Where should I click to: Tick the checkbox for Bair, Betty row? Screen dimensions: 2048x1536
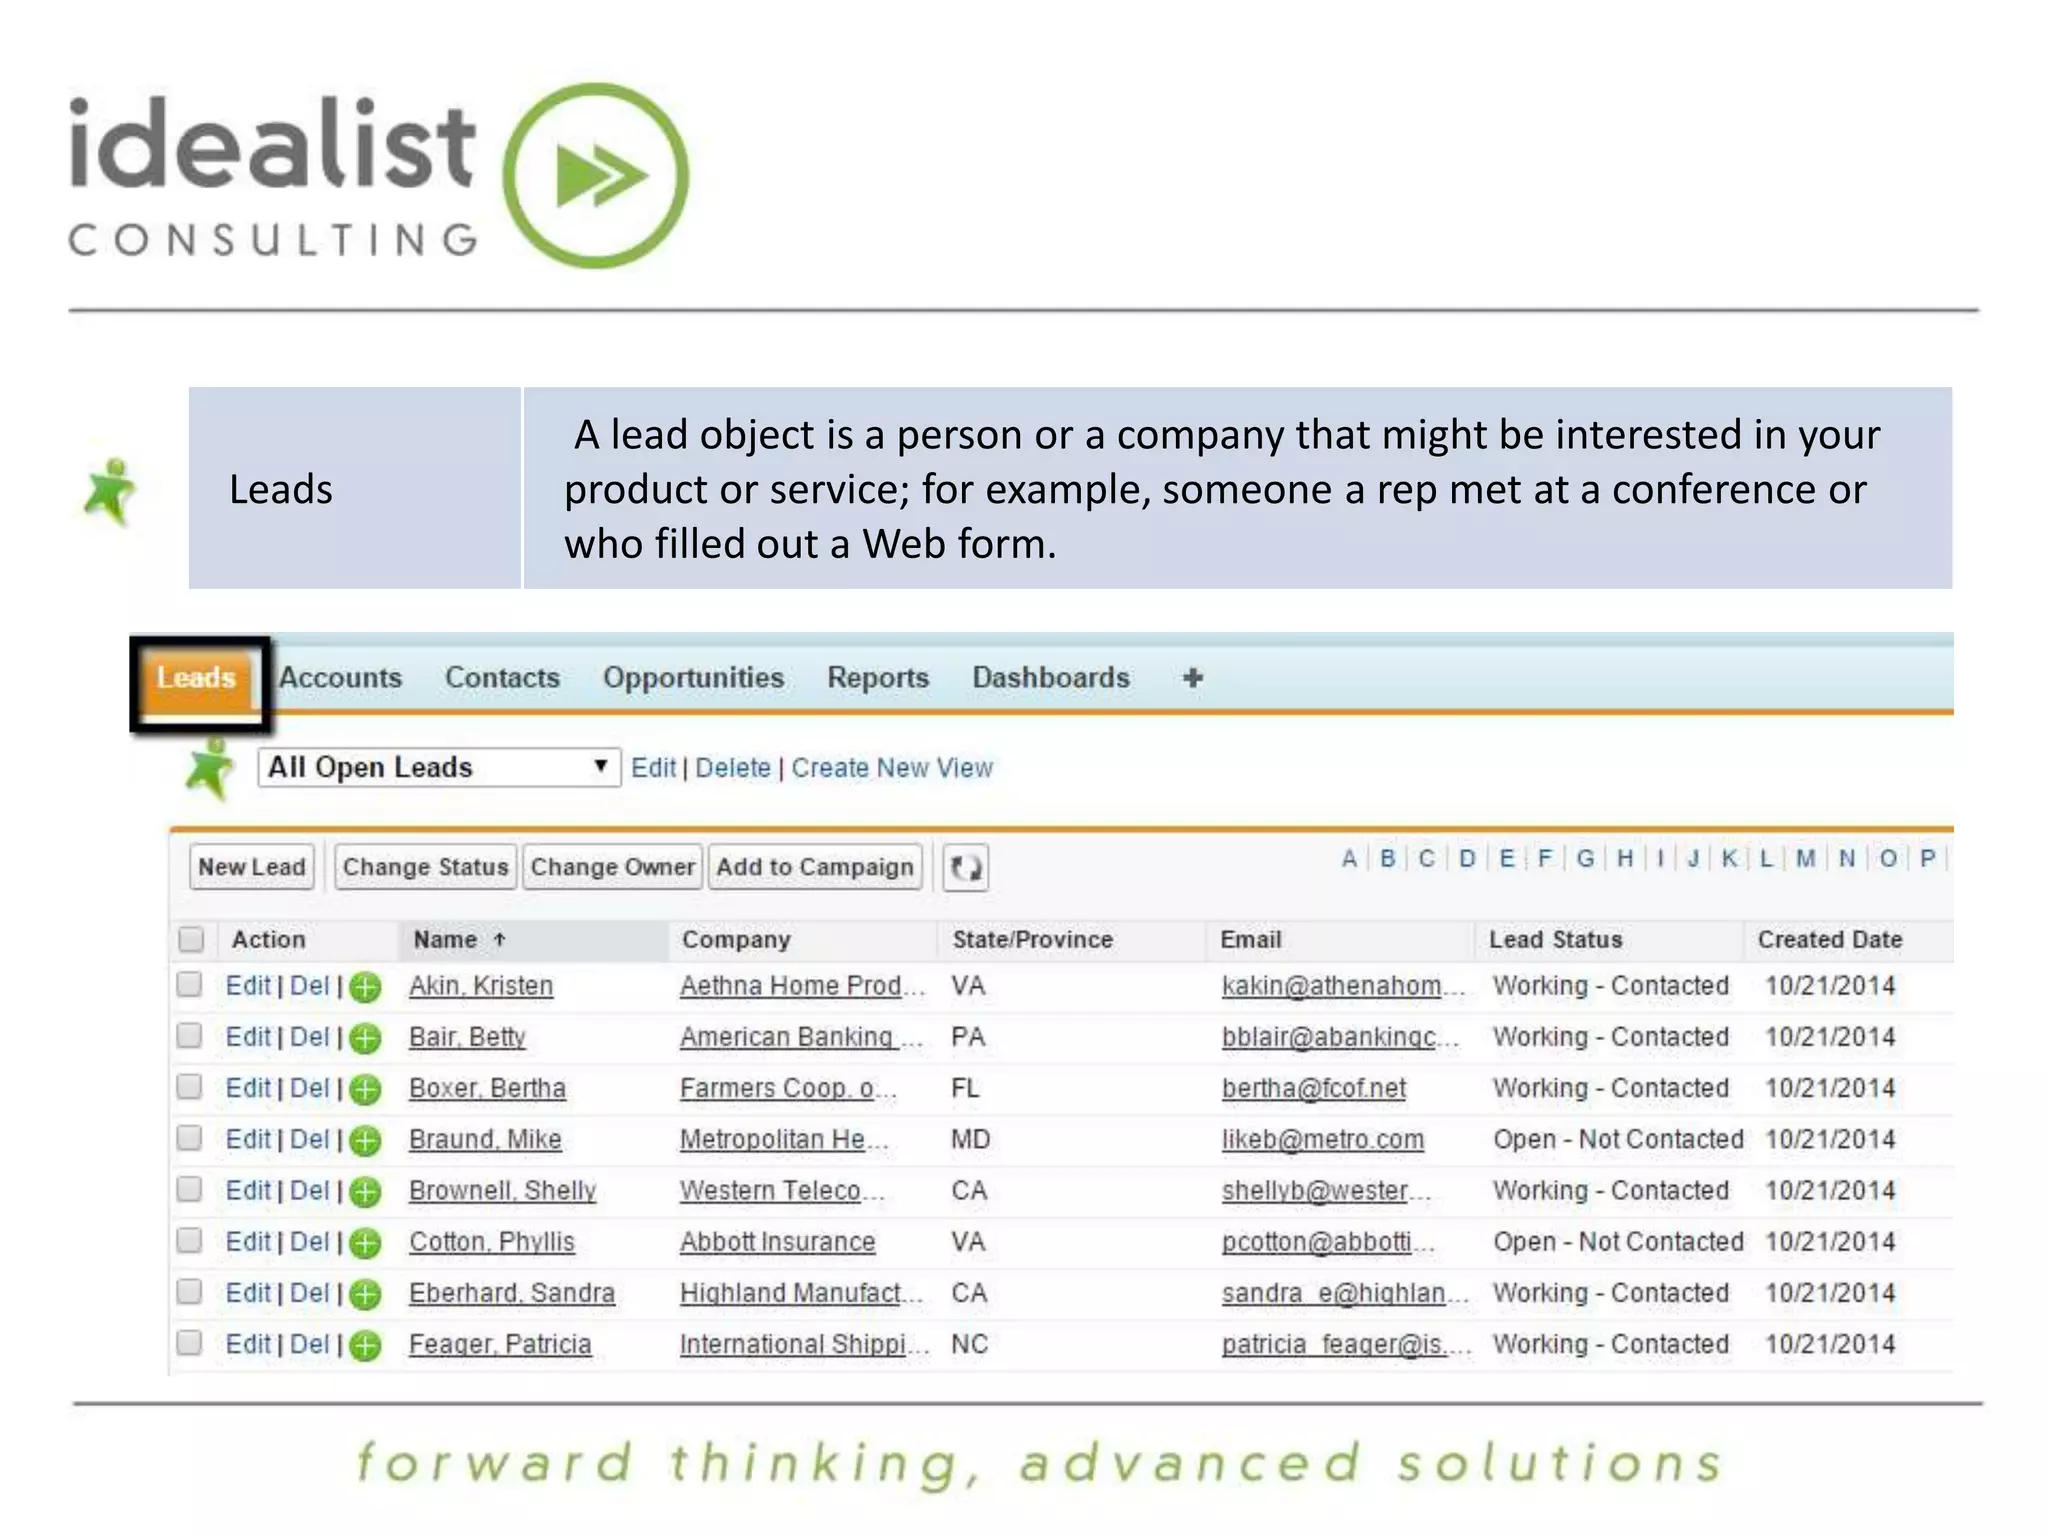tap(189, 1036)
